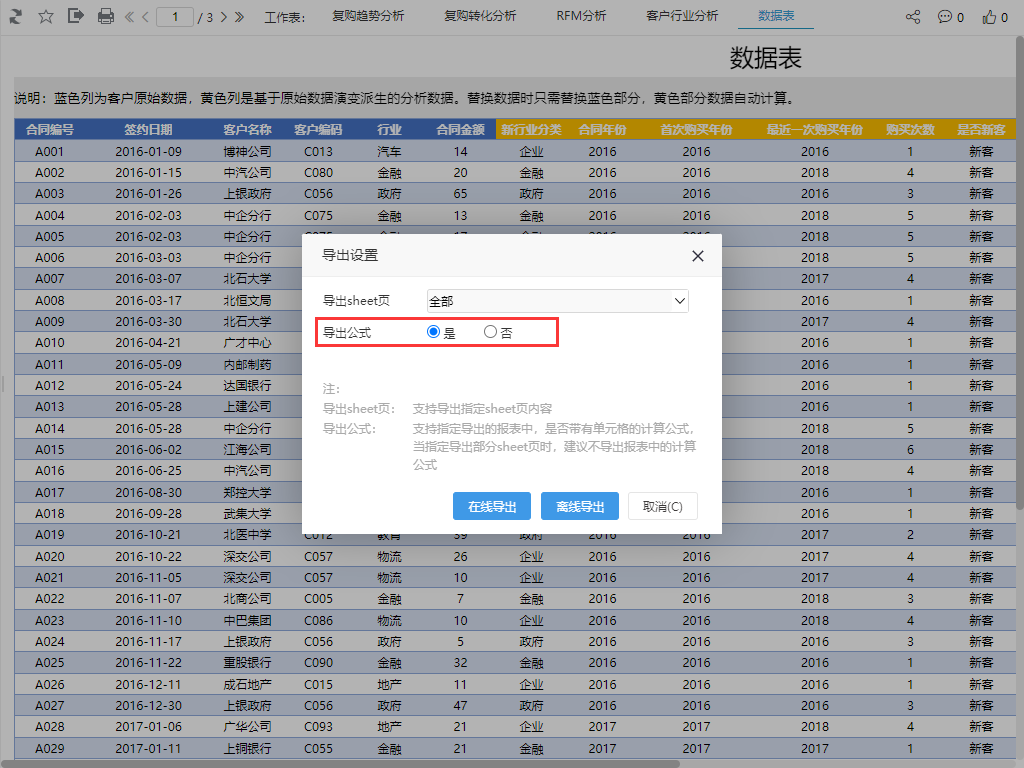Image resolution: width=1024 pixels, height=768 pixels.
Task: Click the 在线导出 button
Action: point(492,506)
